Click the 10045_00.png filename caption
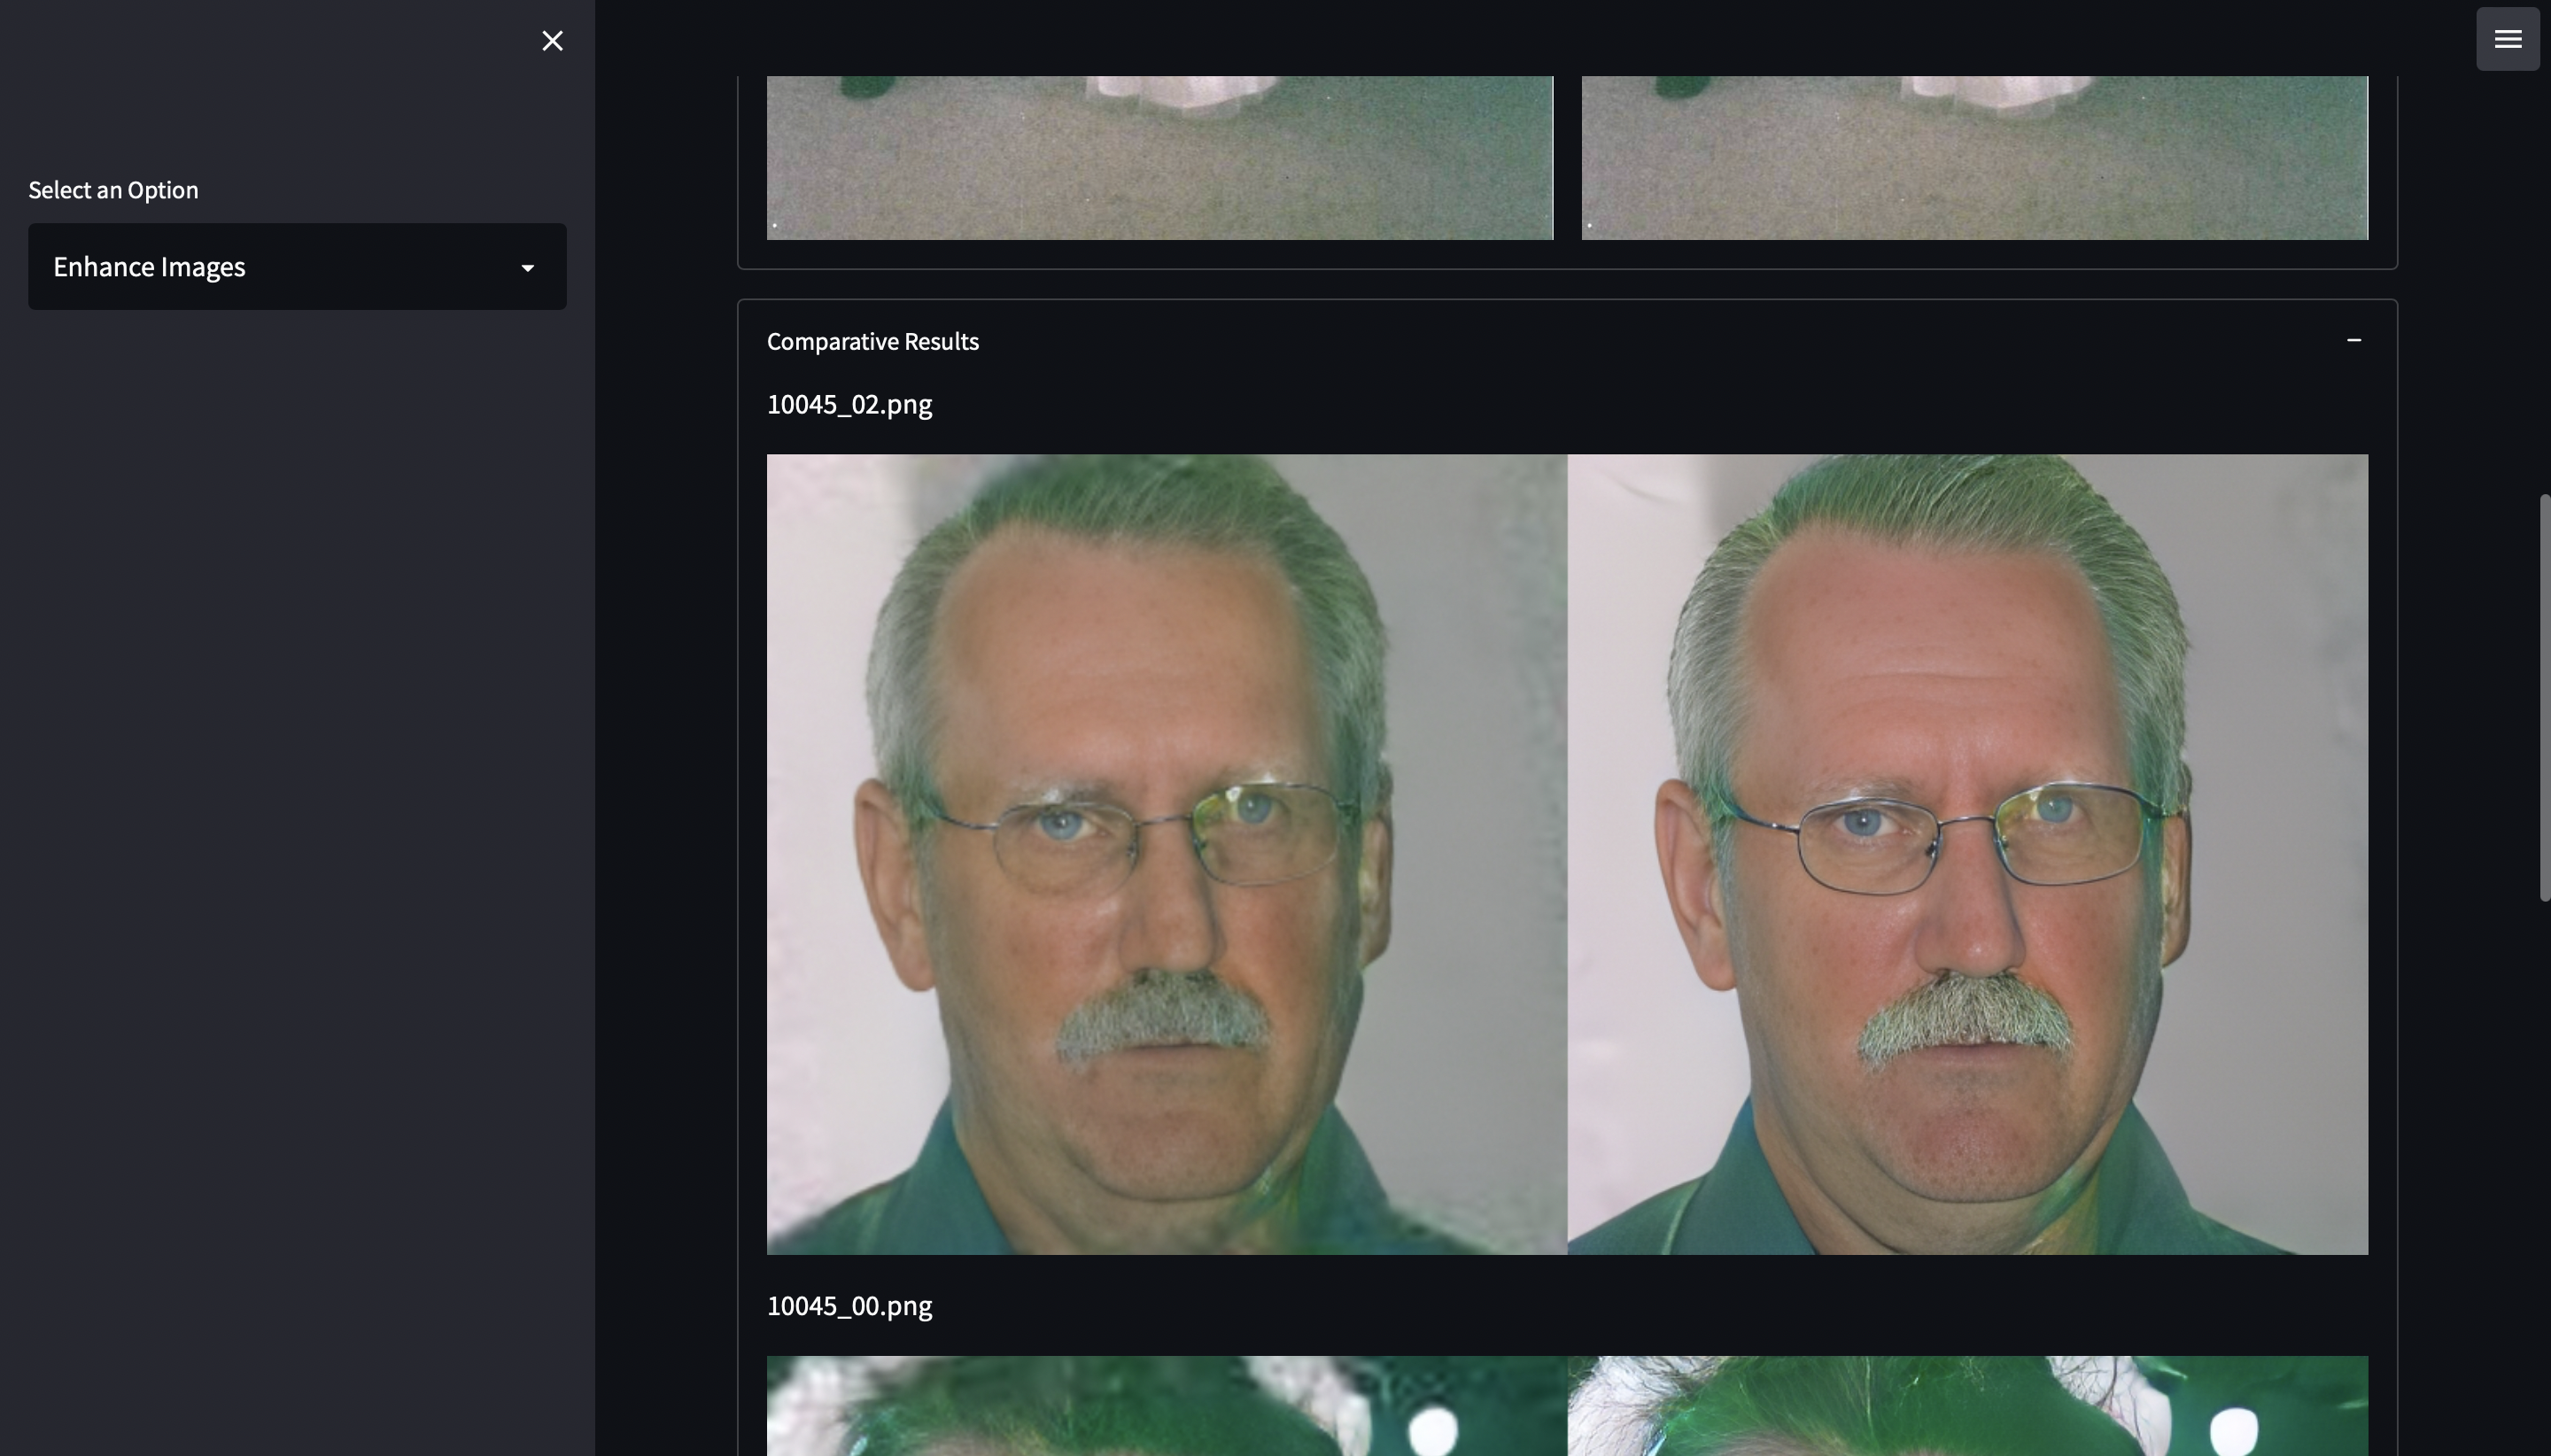 tap(849, 1306)
